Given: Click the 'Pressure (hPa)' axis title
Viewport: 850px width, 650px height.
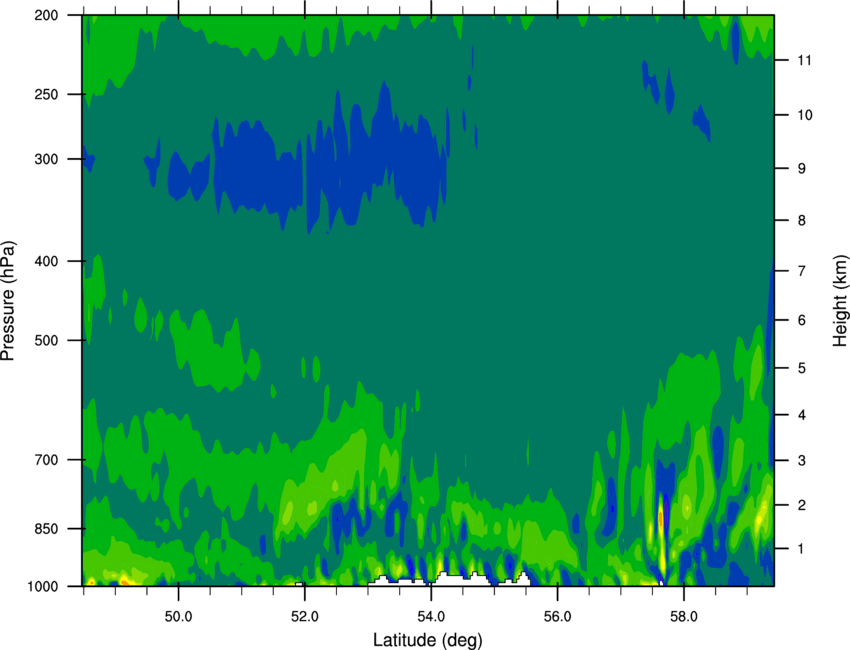Looking at the screenshot, I should (8, 301).
